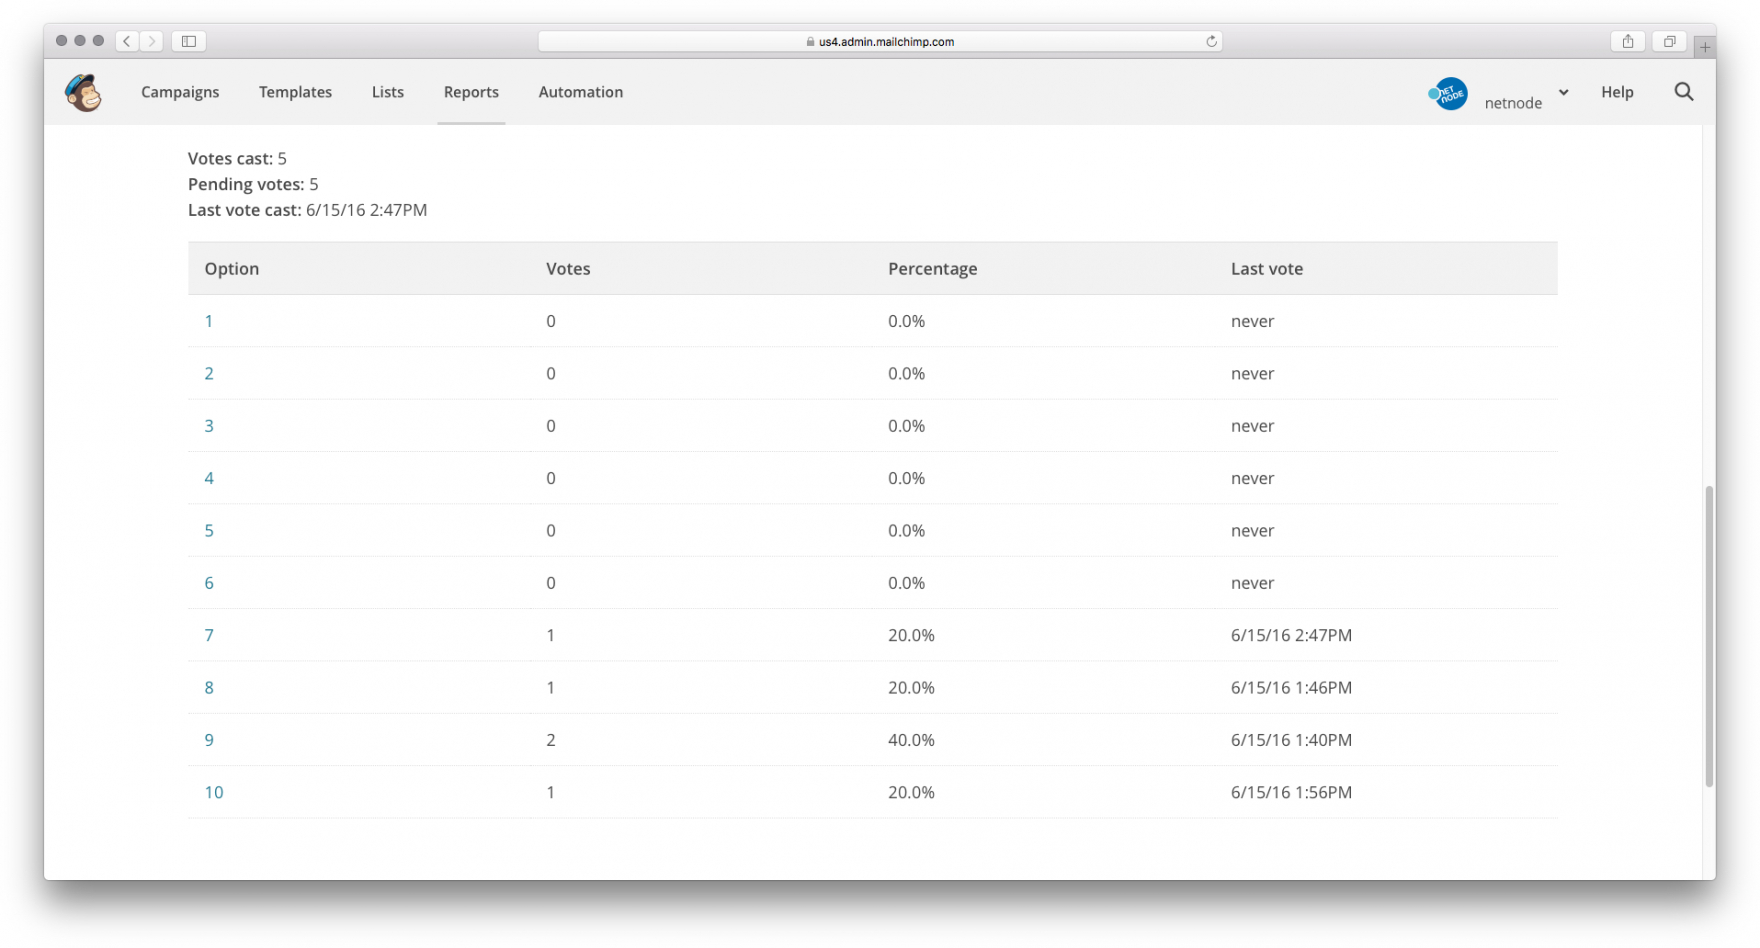Click the netnode account avatar
This screenshot has height=948, width=1760.
pyautogui.click(x=1447, y=94)
